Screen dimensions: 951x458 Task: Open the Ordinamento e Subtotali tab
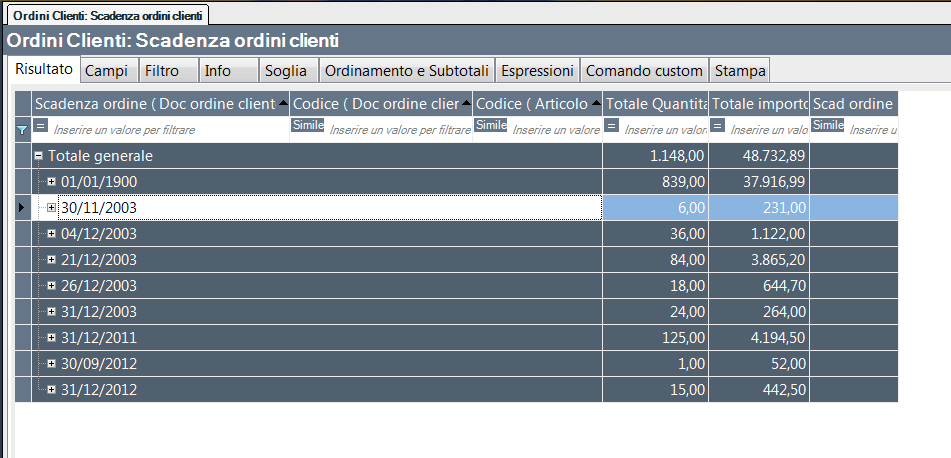[x=406, y=71]
